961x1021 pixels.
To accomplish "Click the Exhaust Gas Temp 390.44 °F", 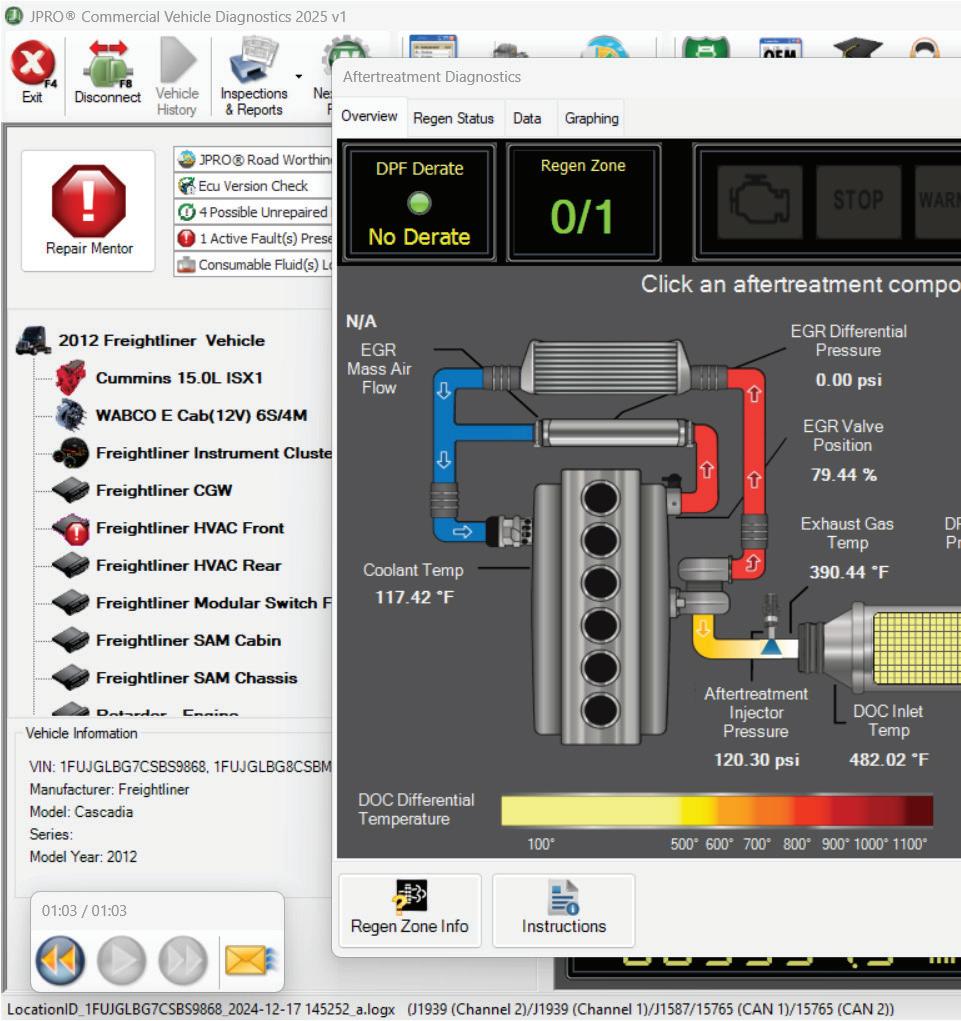I will pos(848,572).
